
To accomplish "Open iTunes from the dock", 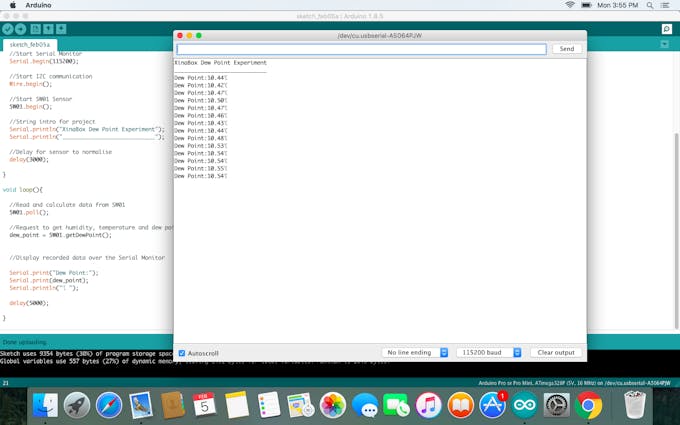I will (x=428, y=405).
